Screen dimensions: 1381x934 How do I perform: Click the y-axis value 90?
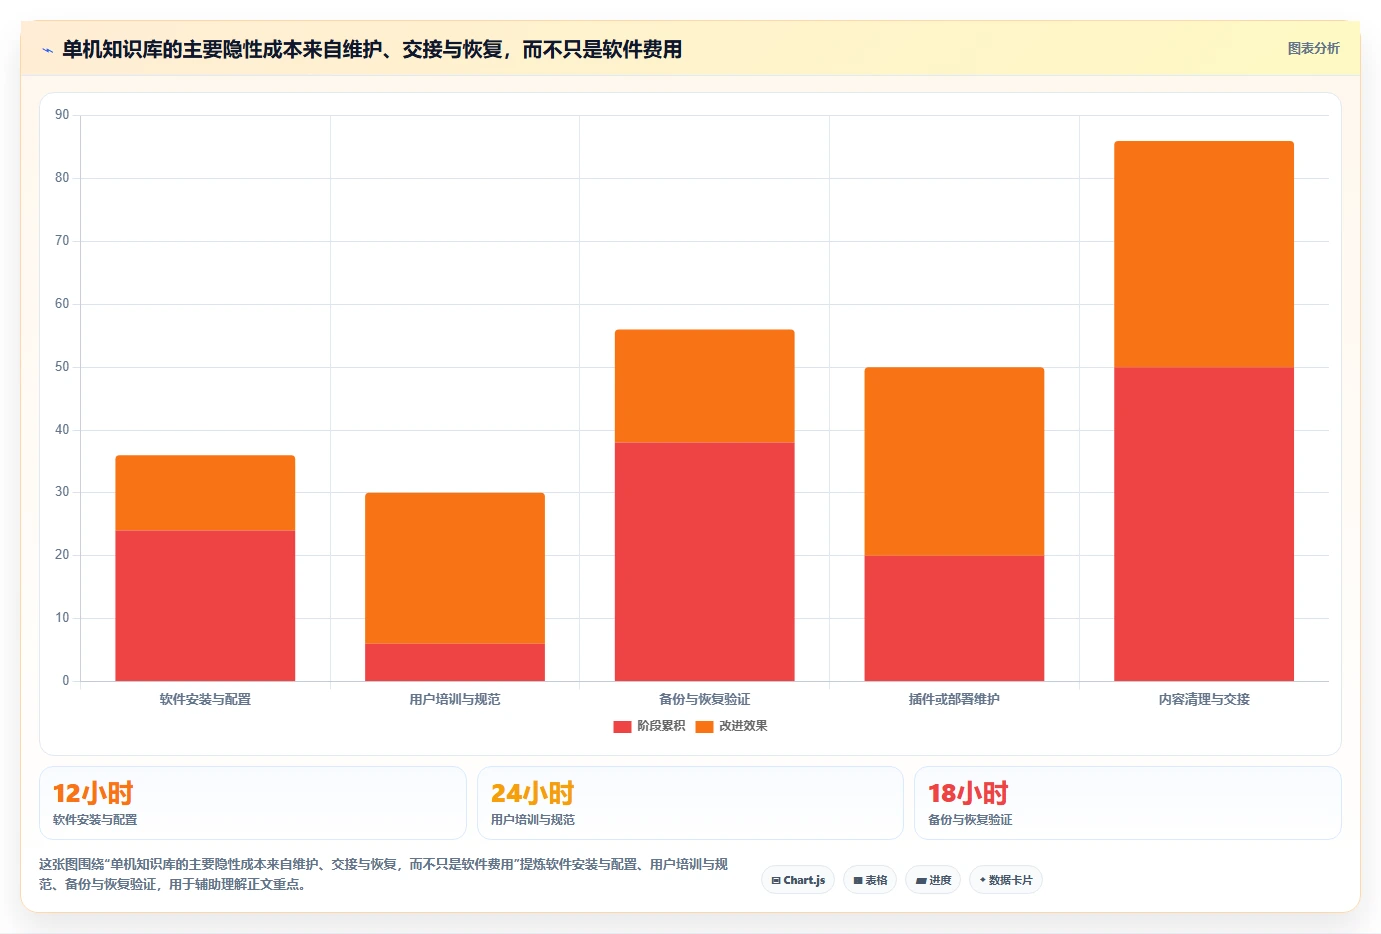(x=62, y=115)
